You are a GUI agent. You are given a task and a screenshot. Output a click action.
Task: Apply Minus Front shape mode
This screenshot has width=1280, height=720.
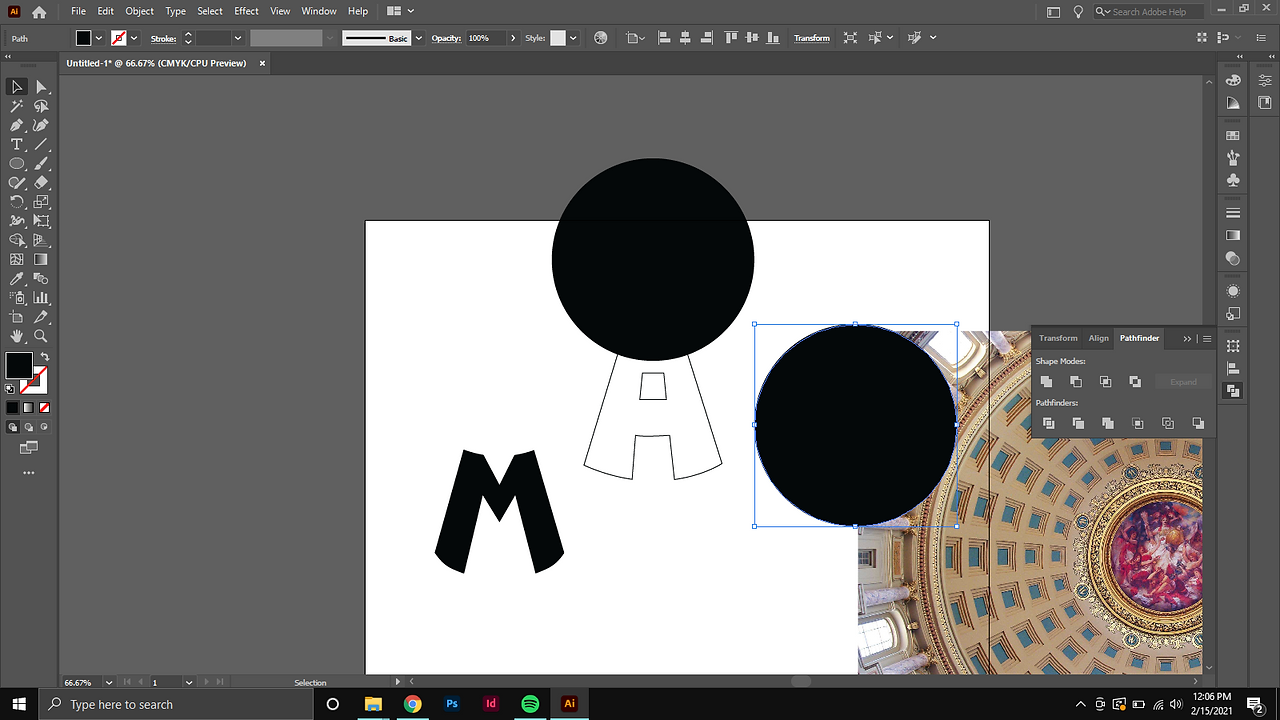pos(1076,382)
